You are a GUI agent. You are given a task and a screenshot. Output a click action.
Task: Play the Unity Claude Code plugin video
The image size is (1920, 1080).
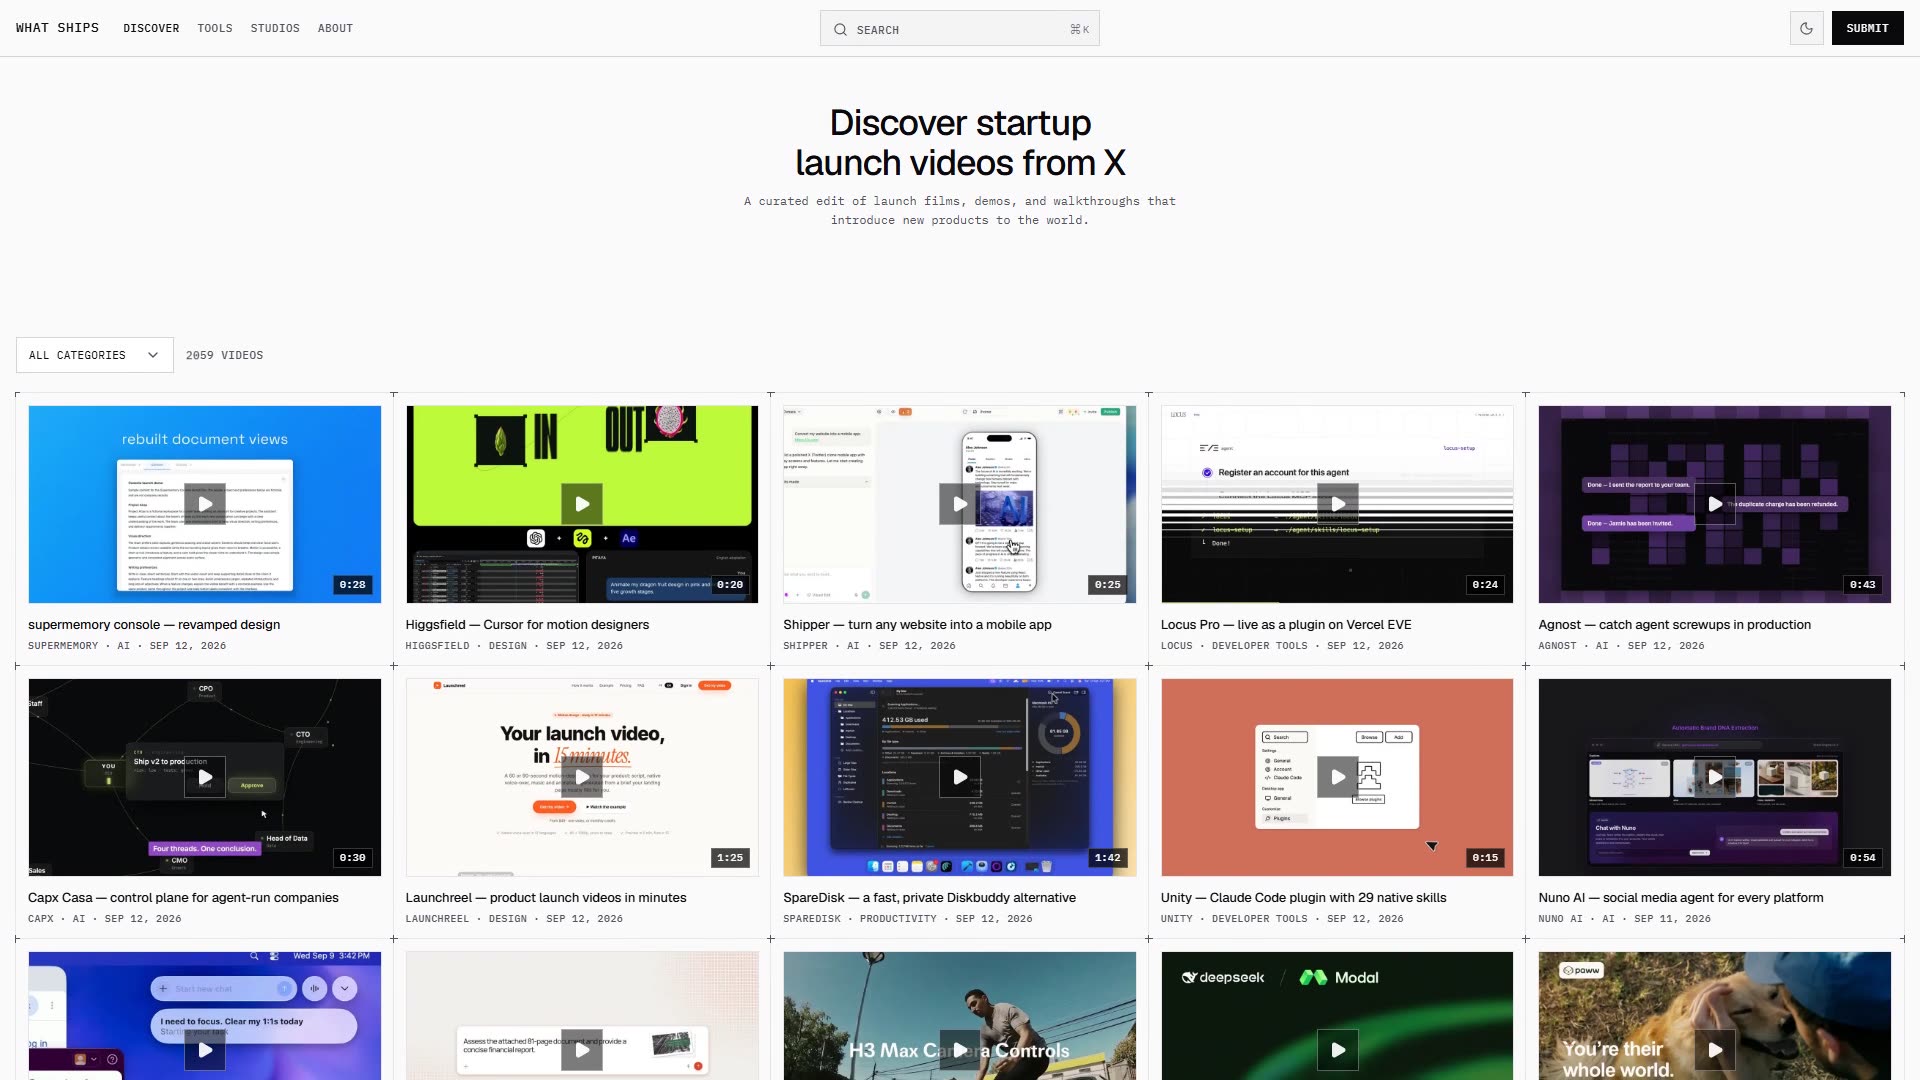1337,777
